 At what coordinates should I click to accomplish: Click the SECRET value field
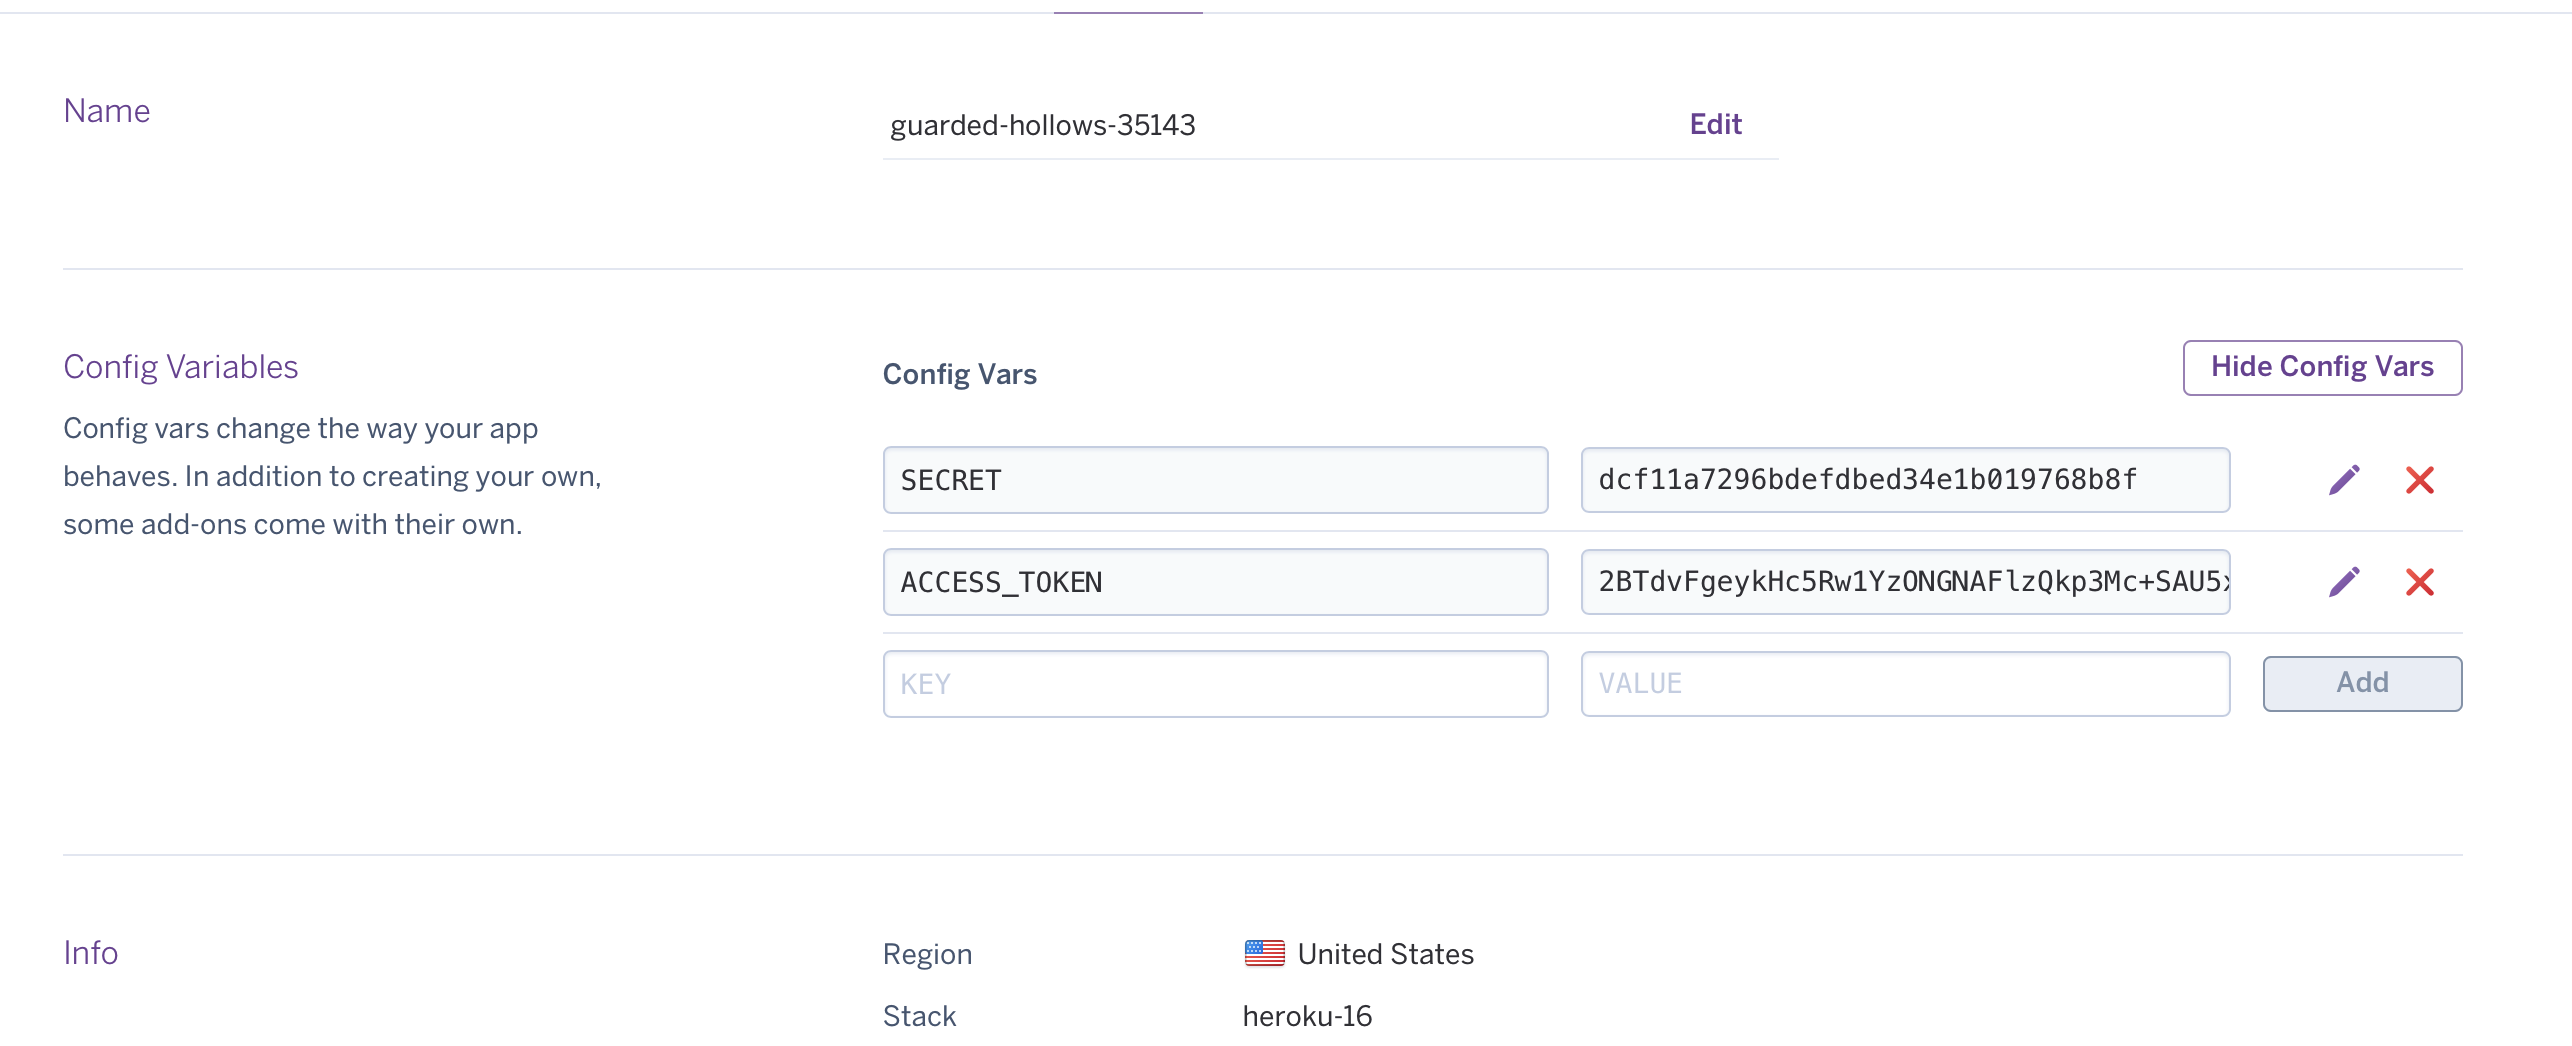(x=1905, y=480)
